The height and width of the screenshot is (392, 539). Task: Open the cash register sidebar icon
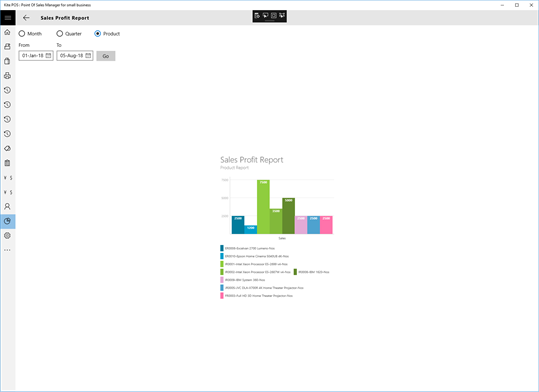7,47
